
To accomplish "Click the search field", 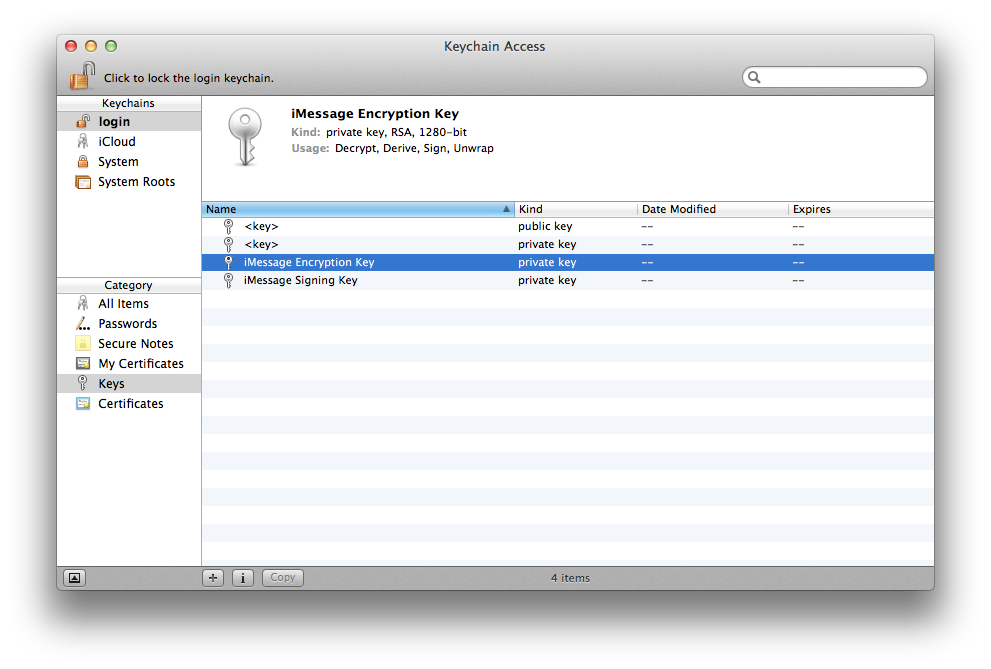I will click(x=834, y=77).
